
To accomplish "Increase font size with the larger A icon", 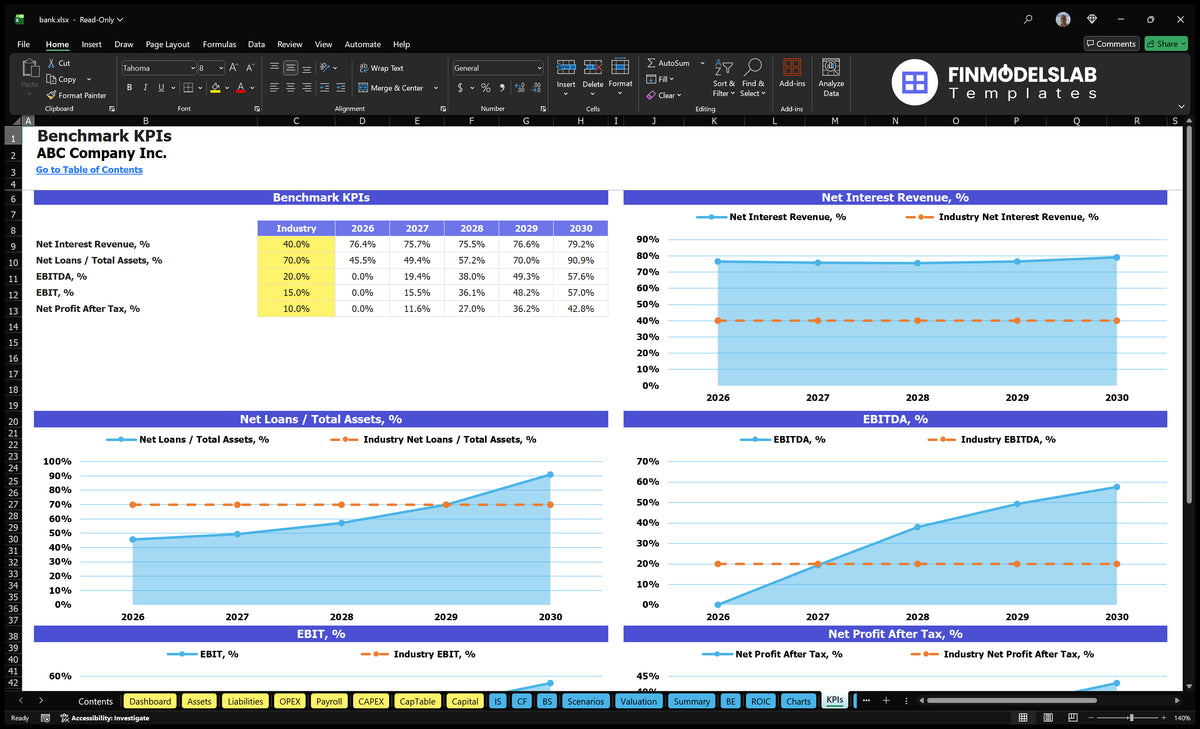I will pyautogui.click(x=234, y=68).
